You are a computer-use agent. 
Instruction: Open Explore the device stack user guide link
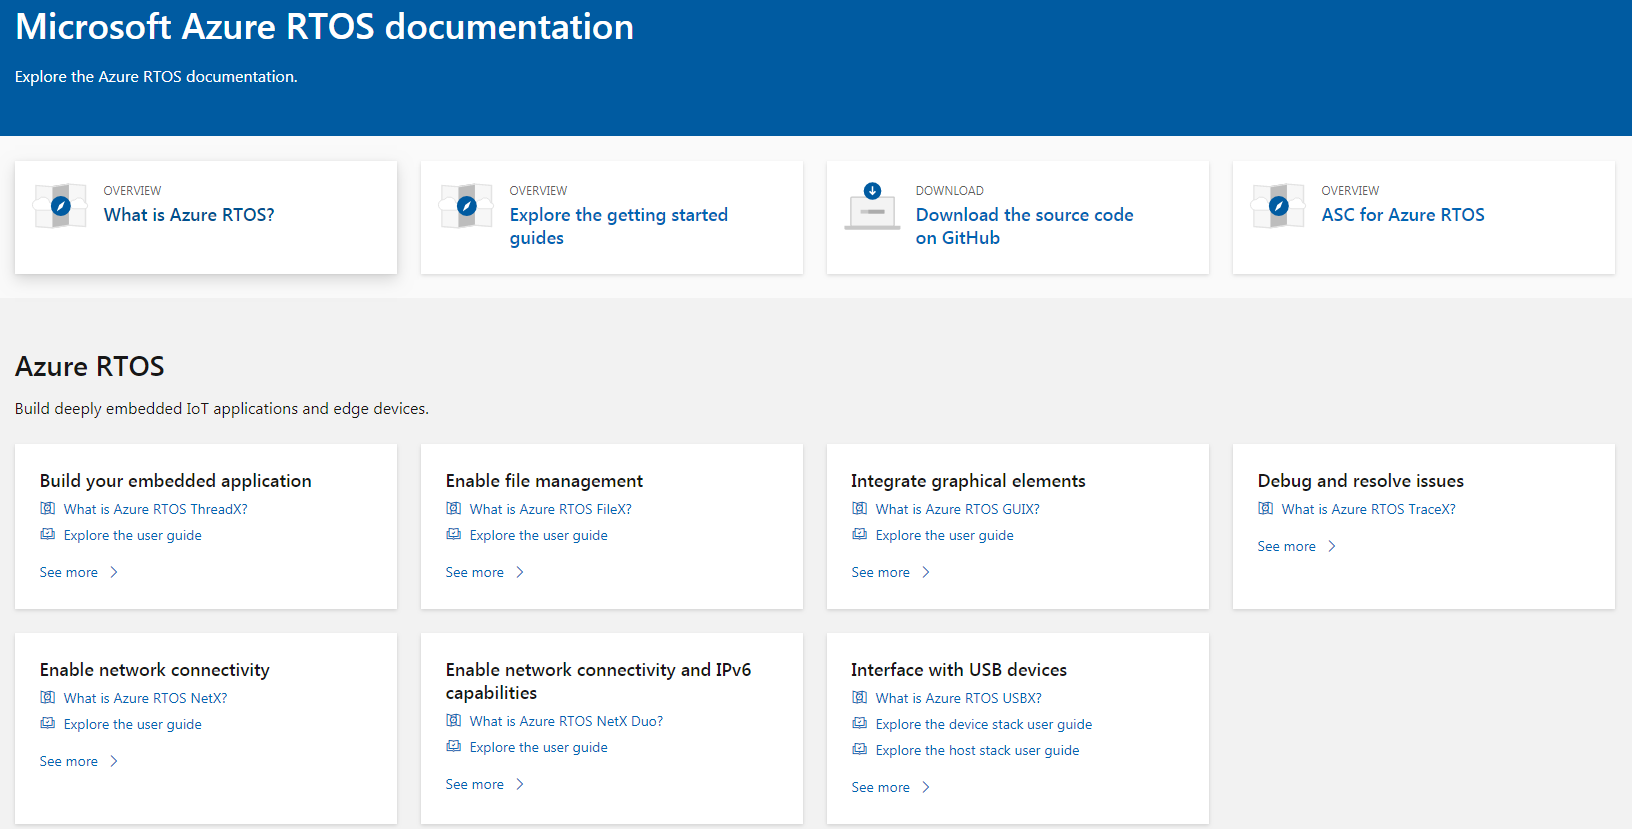[x=984, y=724]
